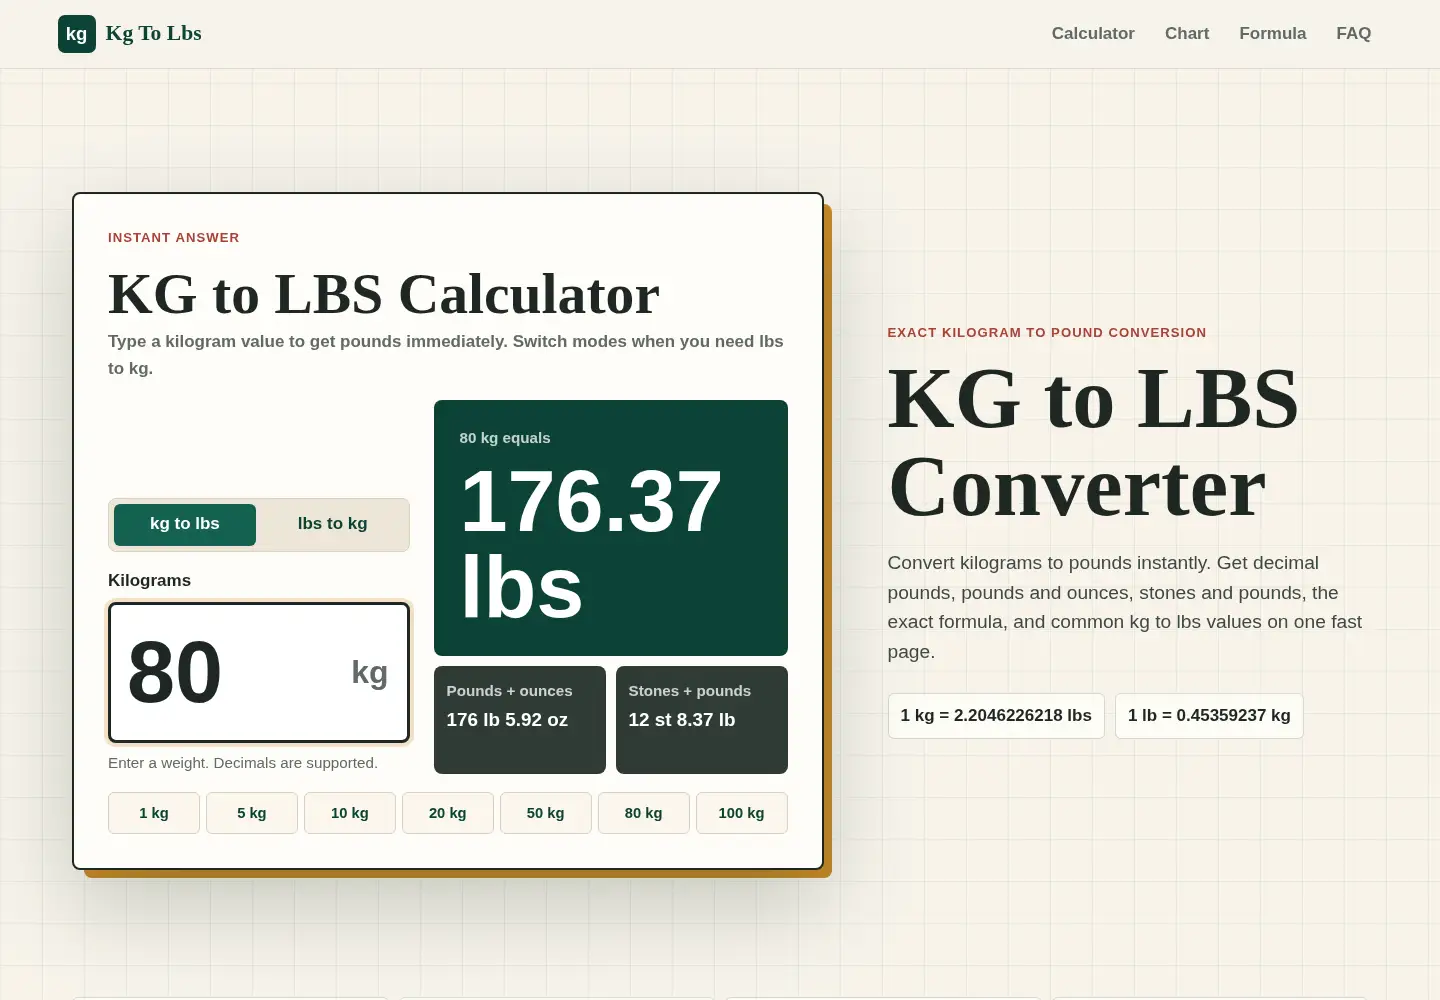The width and height of the screenshot is (1440, 1000).
Task: Click the Kilograms field label
Action: click(149, 581)
